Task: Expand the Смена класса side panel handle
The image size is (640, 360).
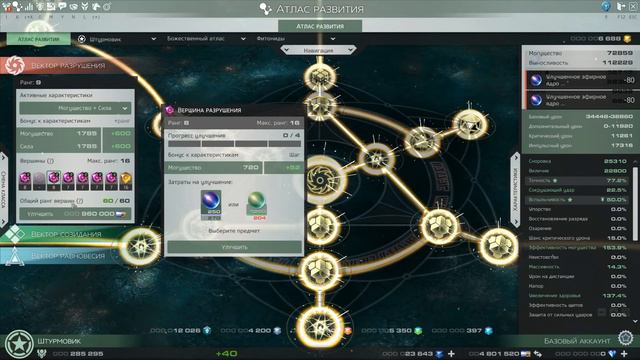Action: [4, 190]
